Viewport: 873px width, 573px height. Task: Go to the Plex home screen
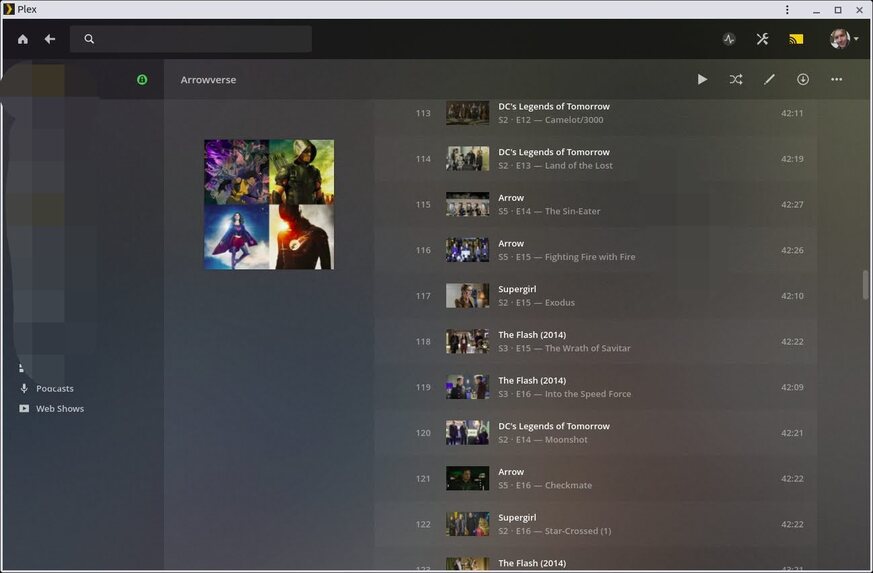[23, 39]
